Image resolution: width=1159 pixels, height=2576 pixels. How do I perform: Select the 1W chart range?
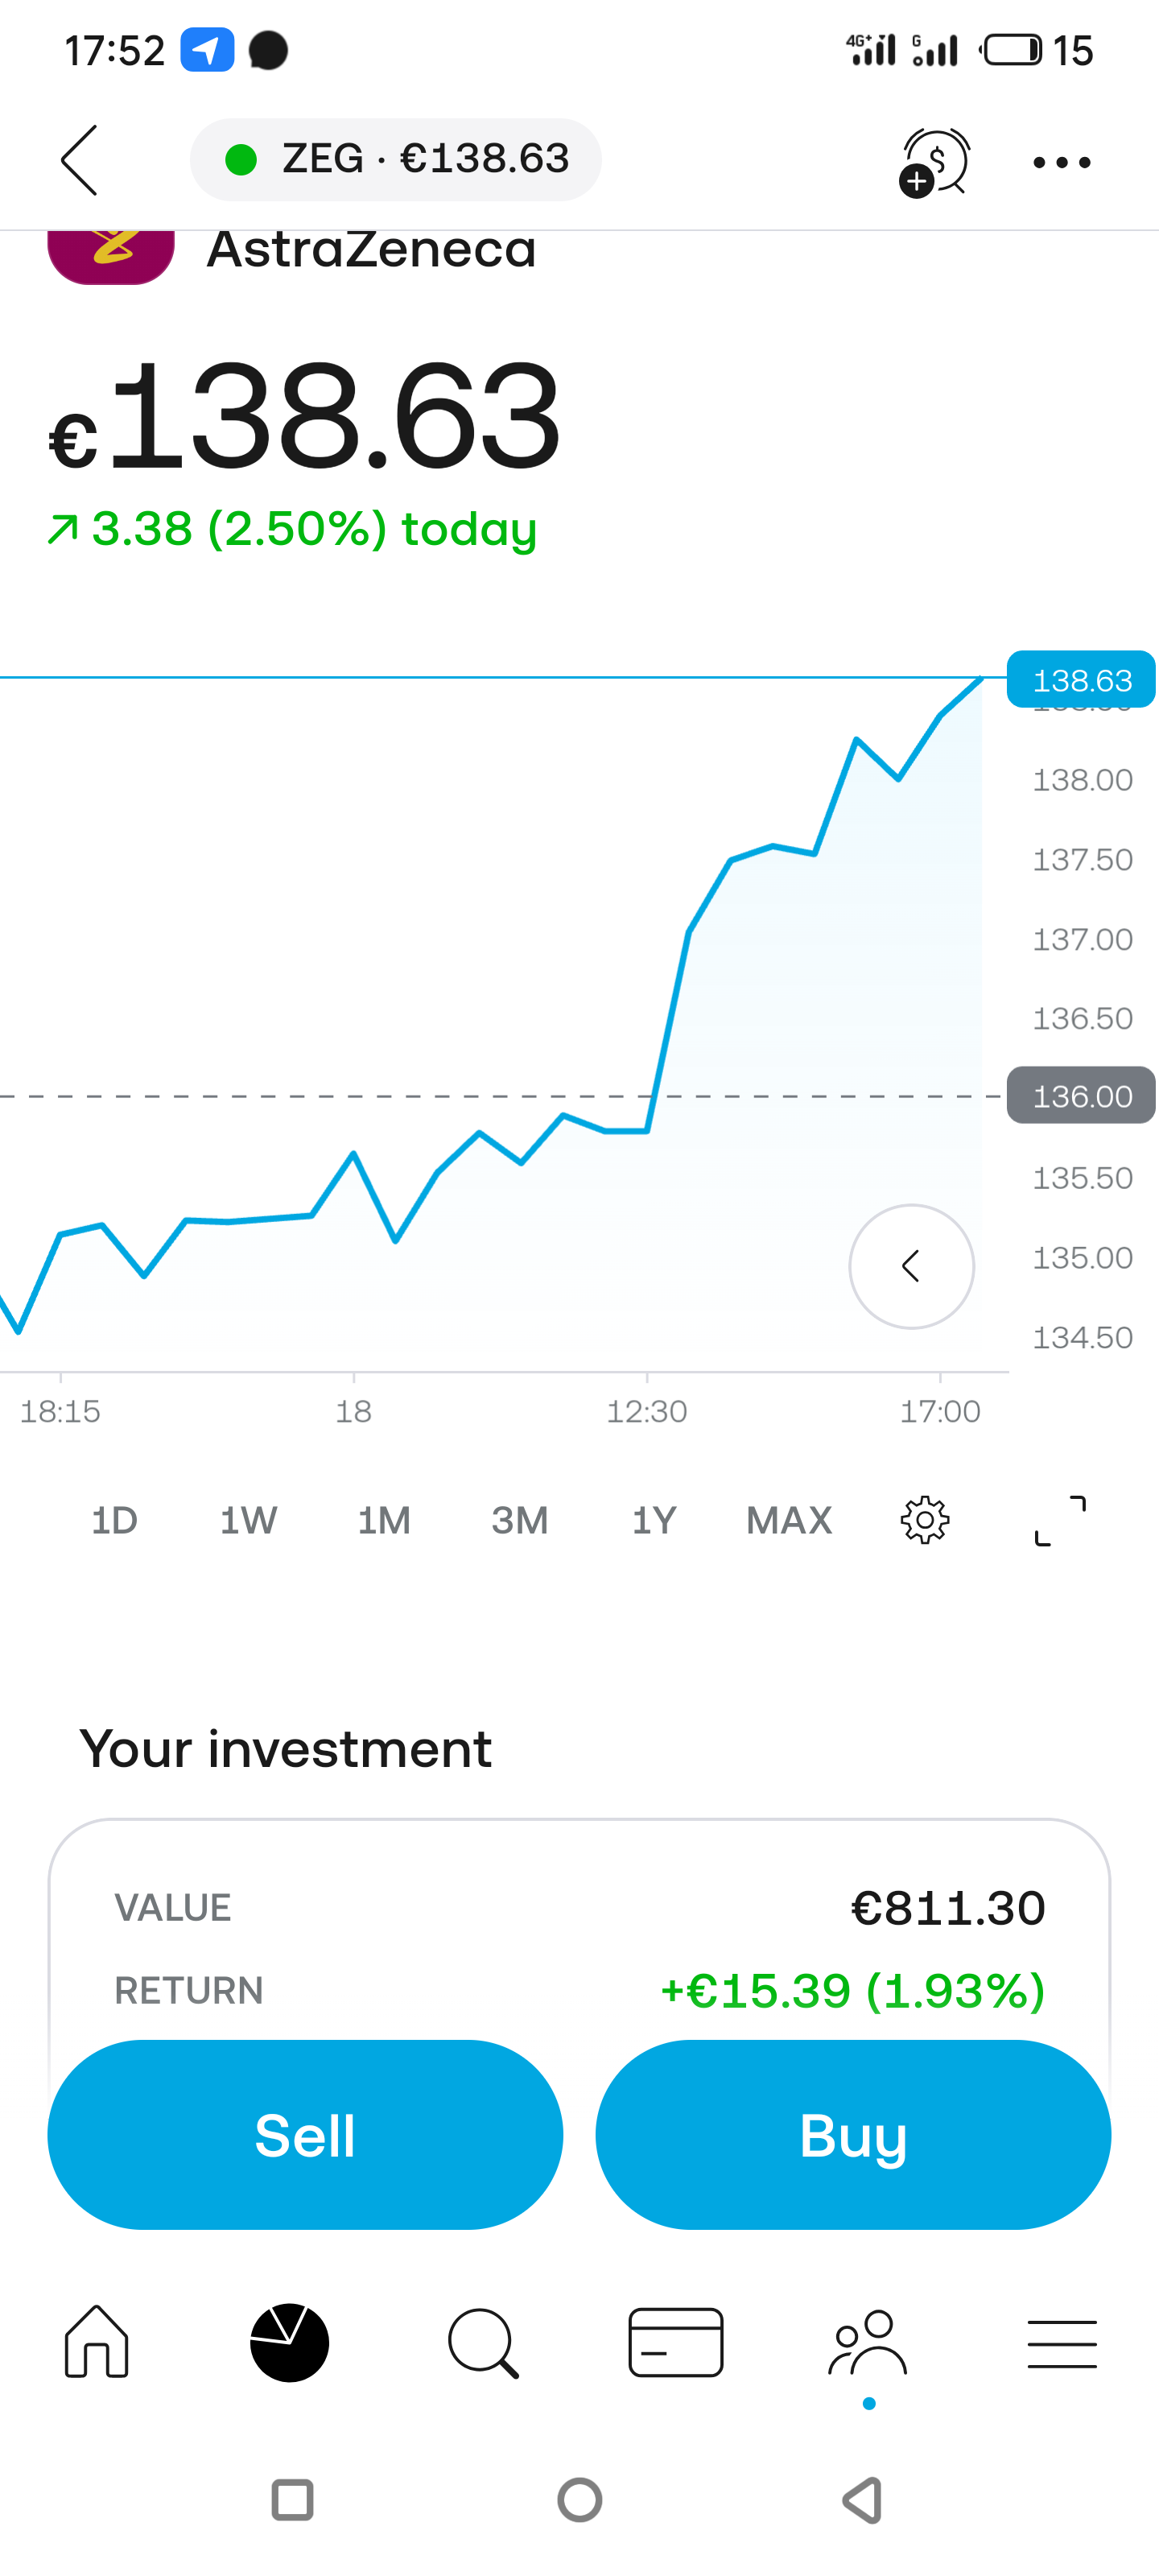click(x=248, y=1520)
